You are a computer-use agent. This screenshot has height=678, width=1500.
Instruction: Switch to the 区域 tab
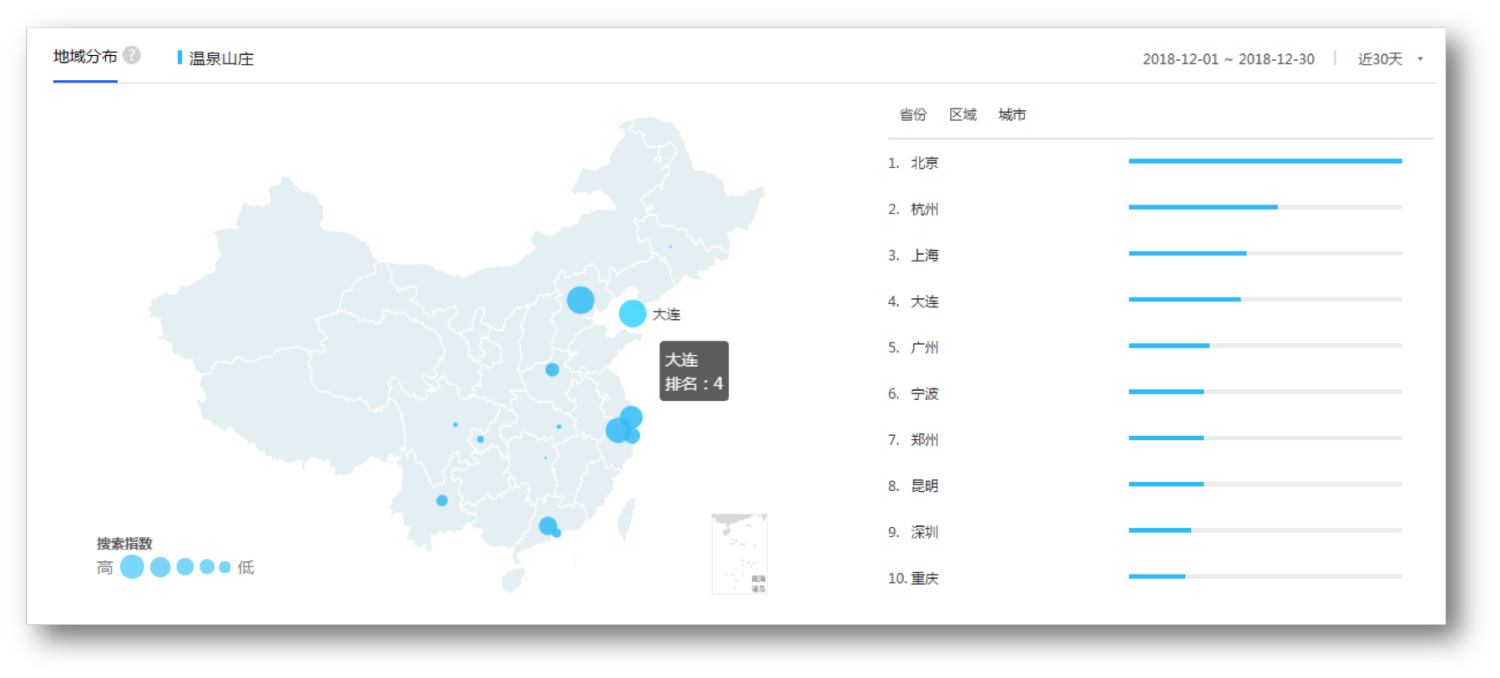coord(962,115)
